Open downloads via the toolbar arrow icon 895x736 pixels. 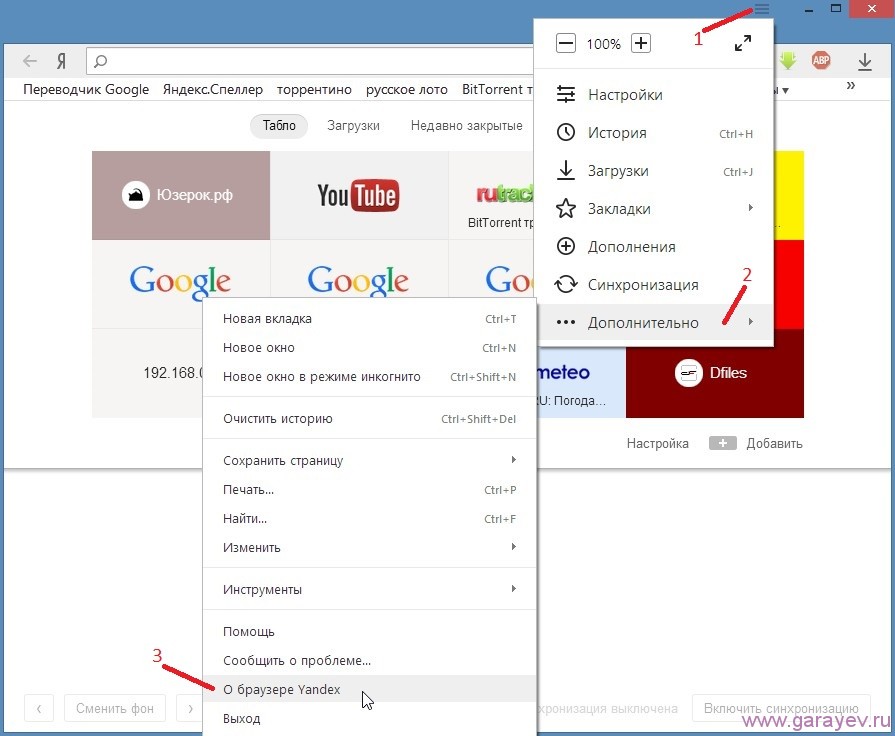coord(865,61)
